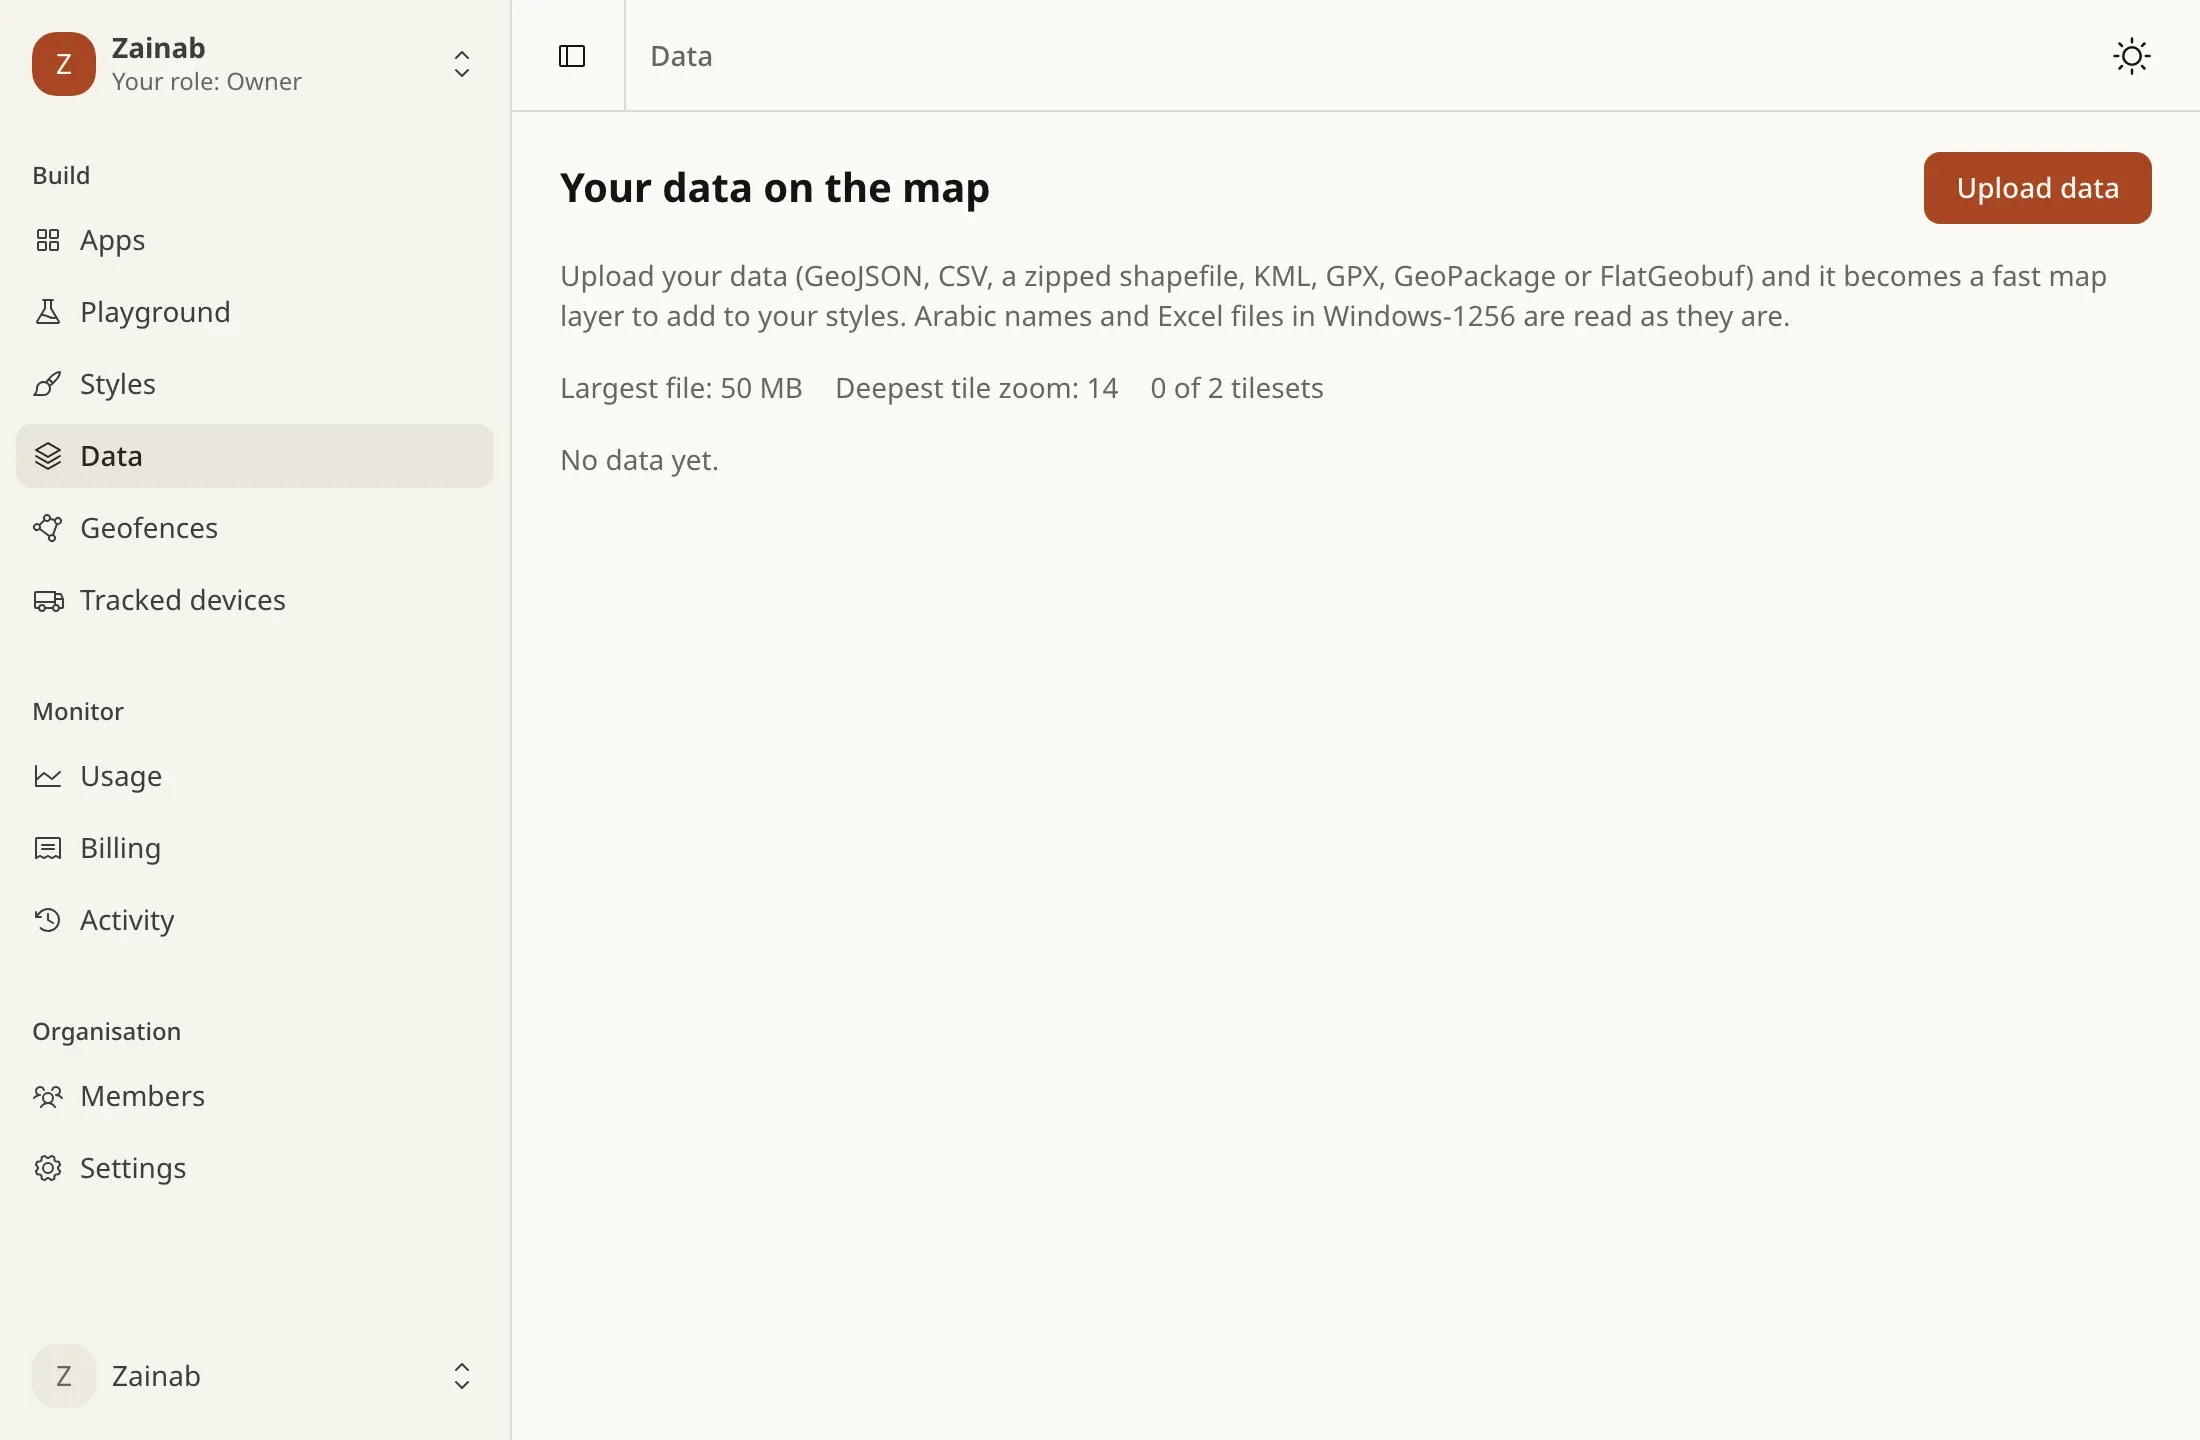This screenshot has height=1440, width=2200.
Task: Click the Organisation section heading
Action: click(106, 1032)
